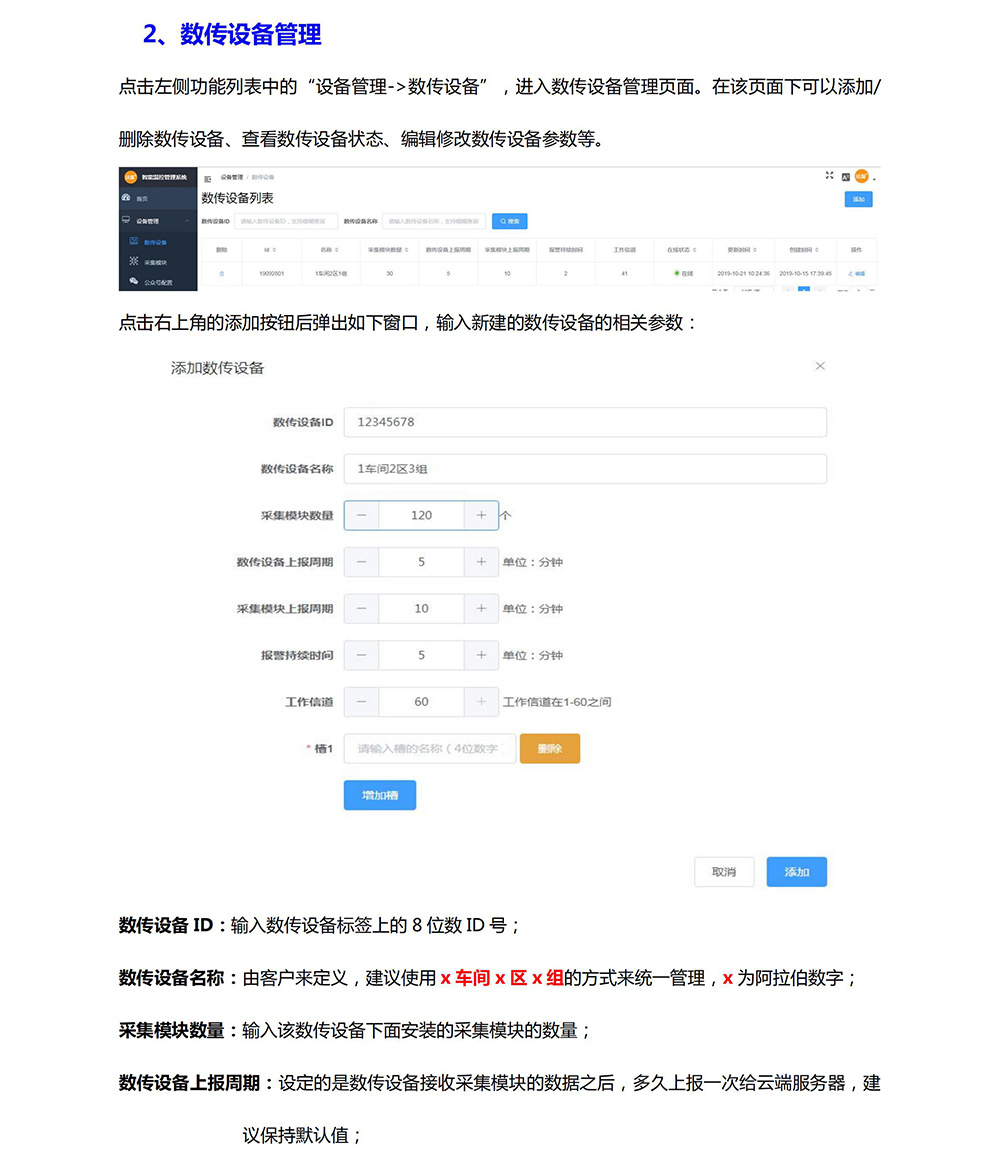Click 设备管理 breadcrumb link
This screenshot has height=1169, width=1000.
[x=232, y=177]
